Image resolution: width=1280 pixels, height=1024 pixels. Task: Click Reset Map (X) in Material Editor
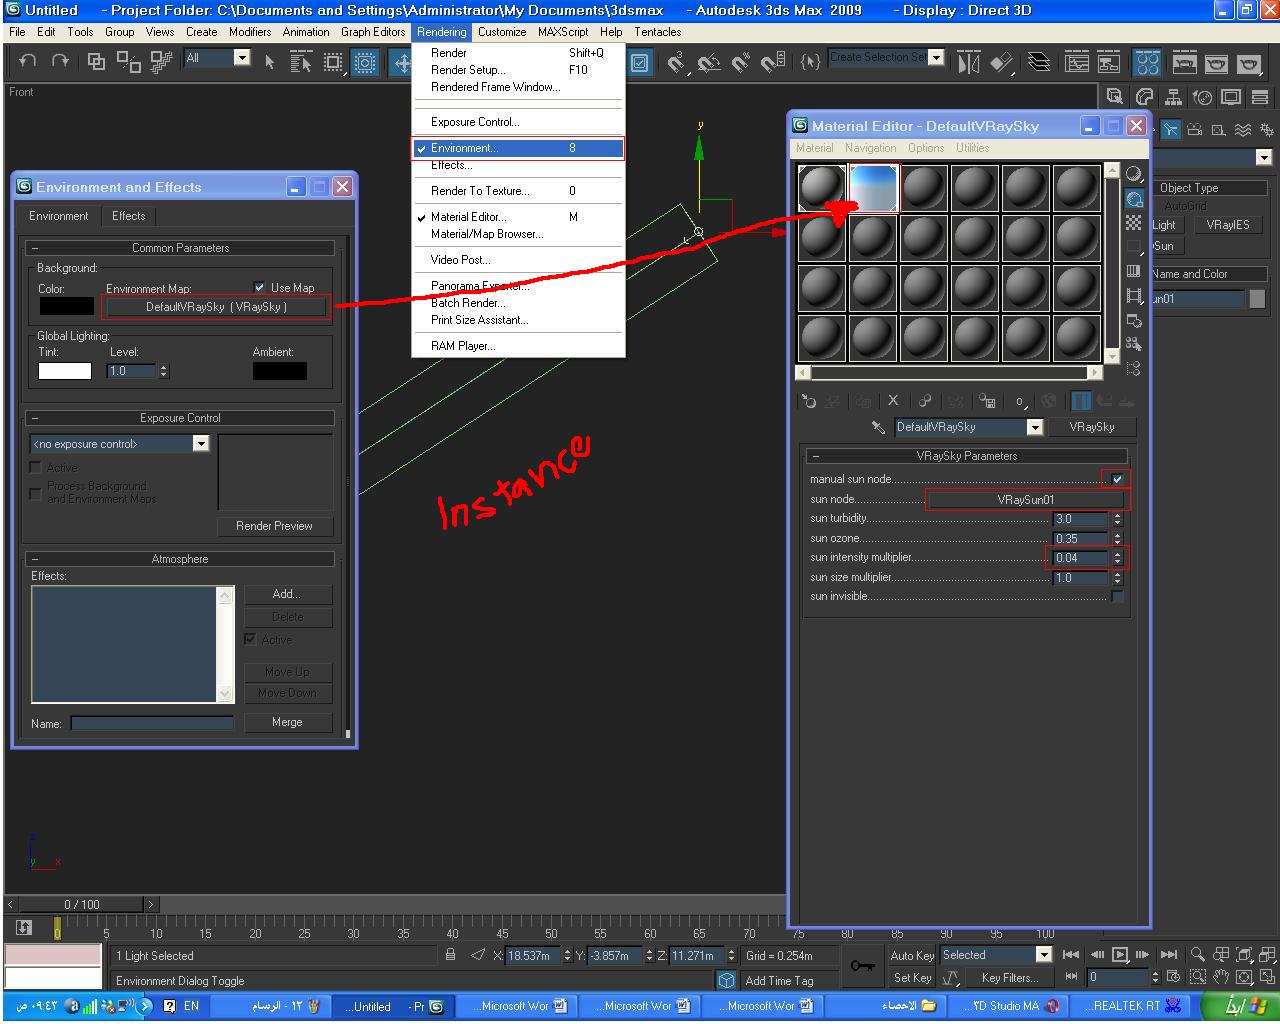click(893, 401)
